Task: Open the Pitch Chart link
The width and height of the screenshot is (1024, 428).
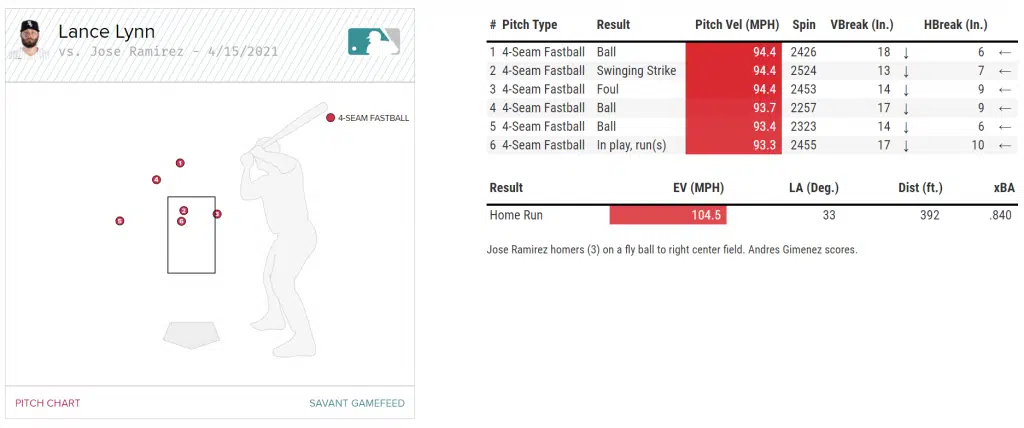Action: click(x=48, y=403)
